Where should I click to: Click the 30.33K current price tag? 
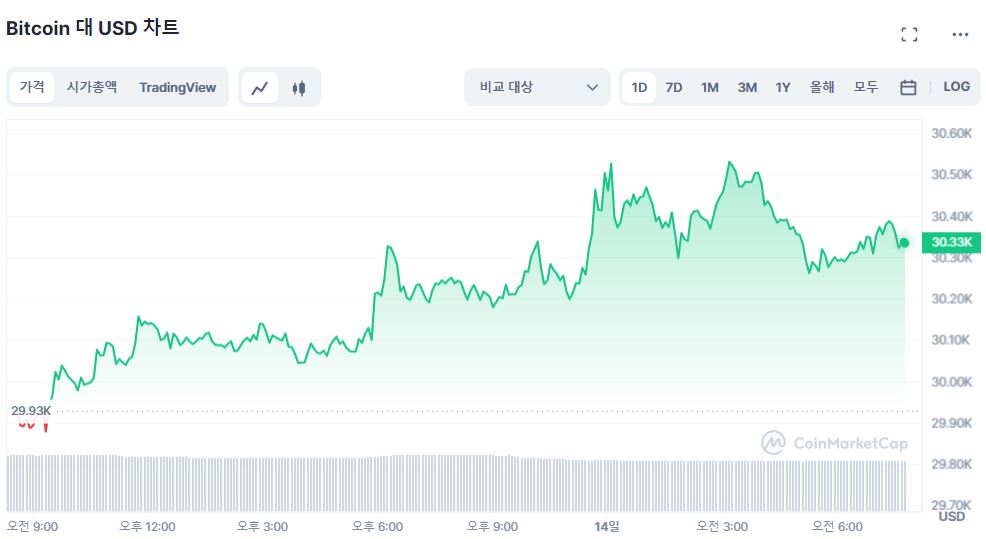951,242
